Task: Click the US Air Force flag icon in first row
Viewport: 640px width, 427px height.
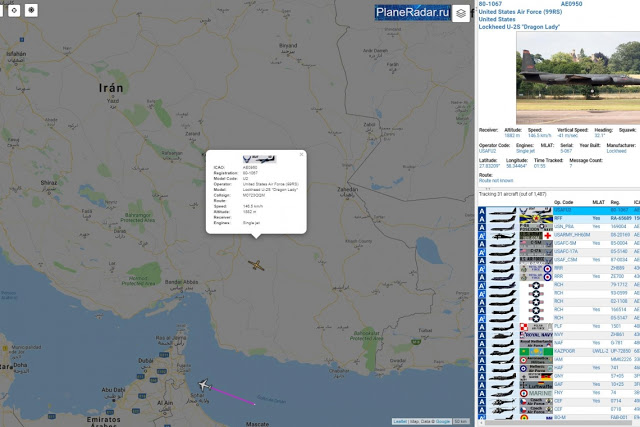Action: tap(536, 211)
